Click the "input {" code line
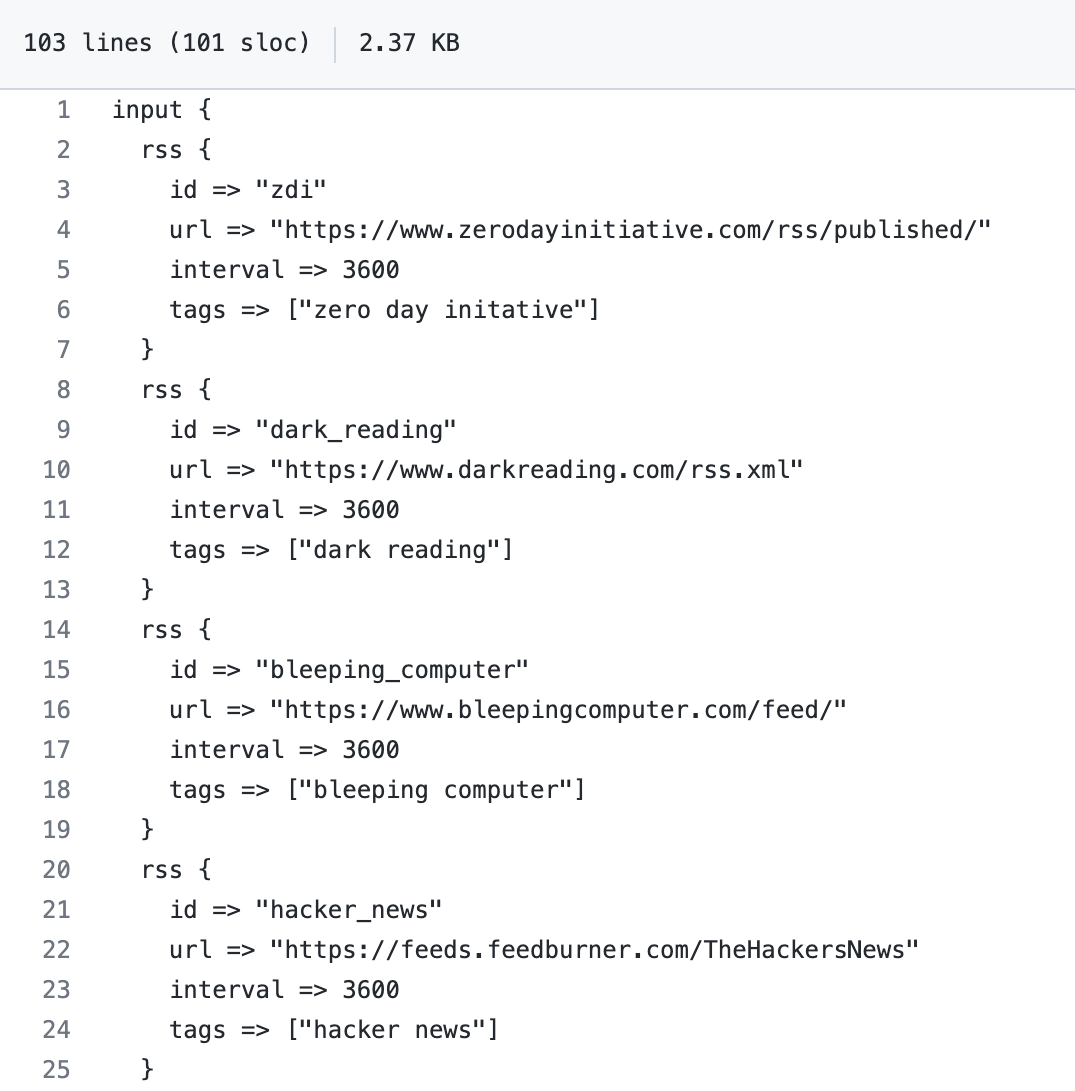This screenshot has width=1075, height=1091. point(161,110)
